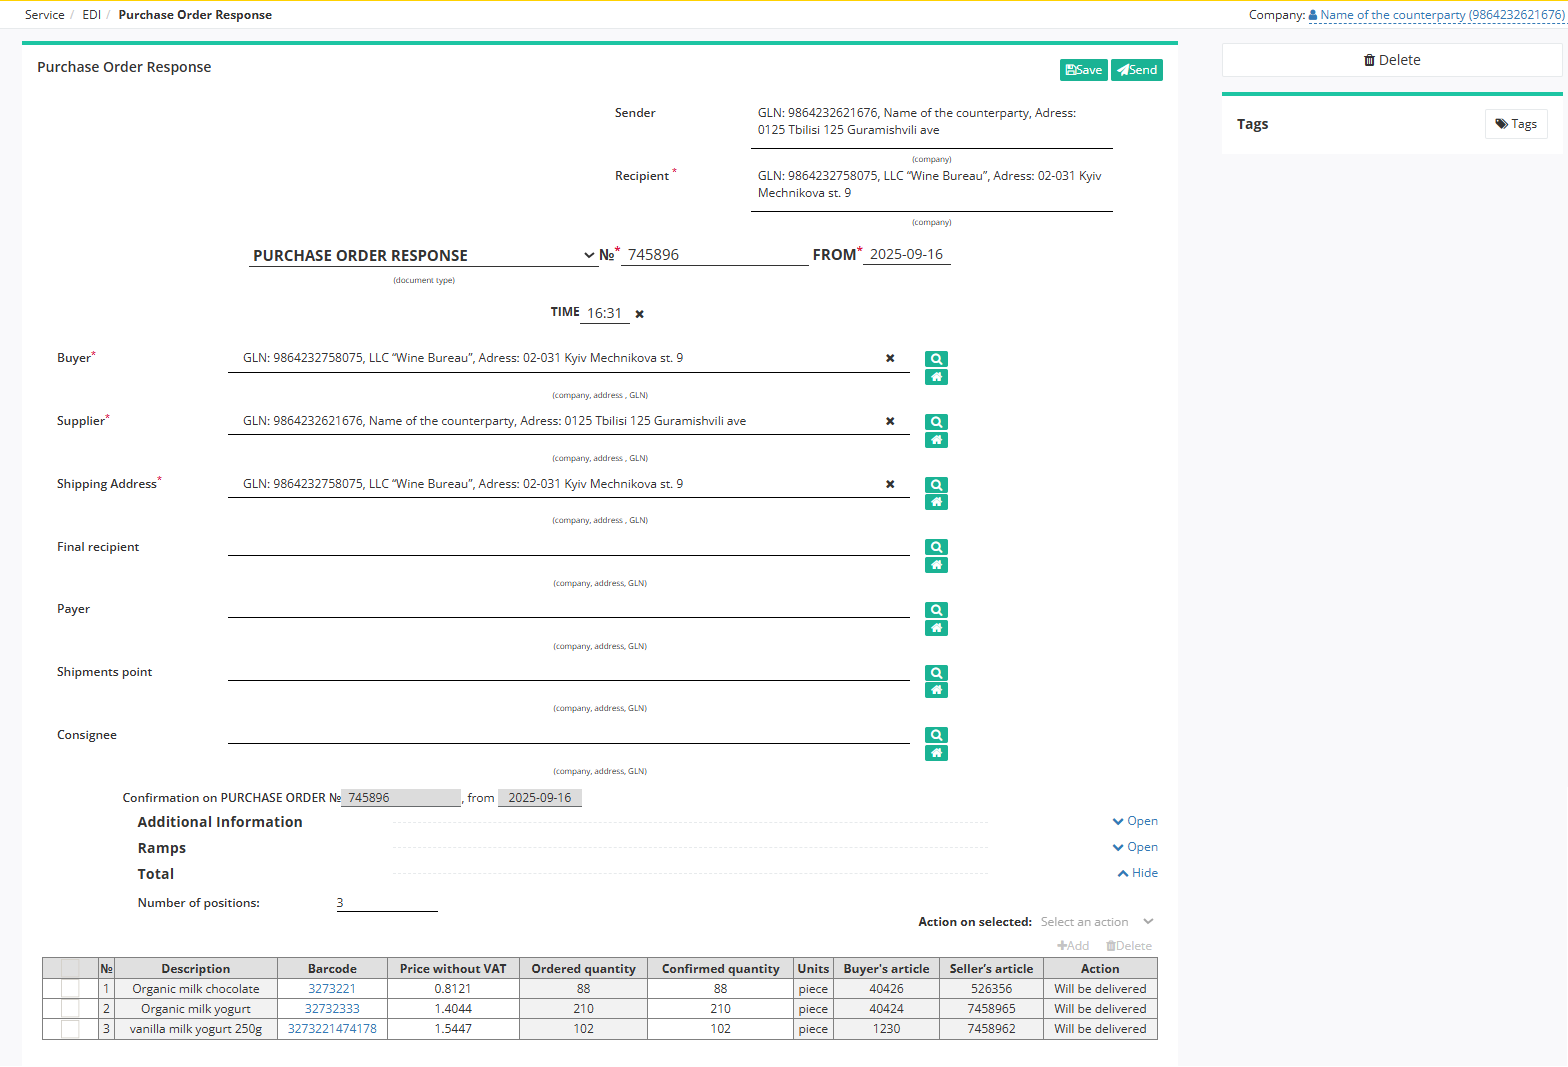Clear the TIME value 16:31
Viewport: 1568px width, 1067px height.
click(640, 314)
